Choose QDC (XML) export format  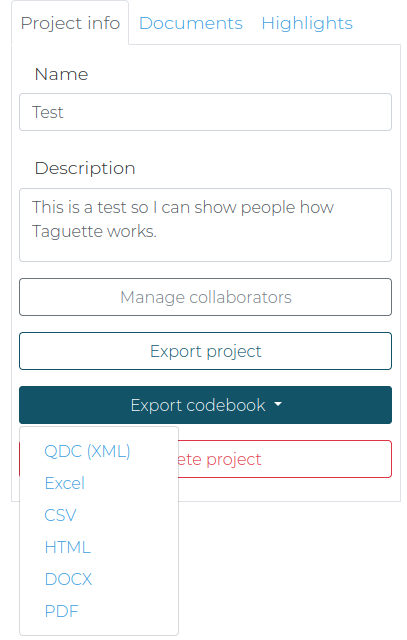87,451
